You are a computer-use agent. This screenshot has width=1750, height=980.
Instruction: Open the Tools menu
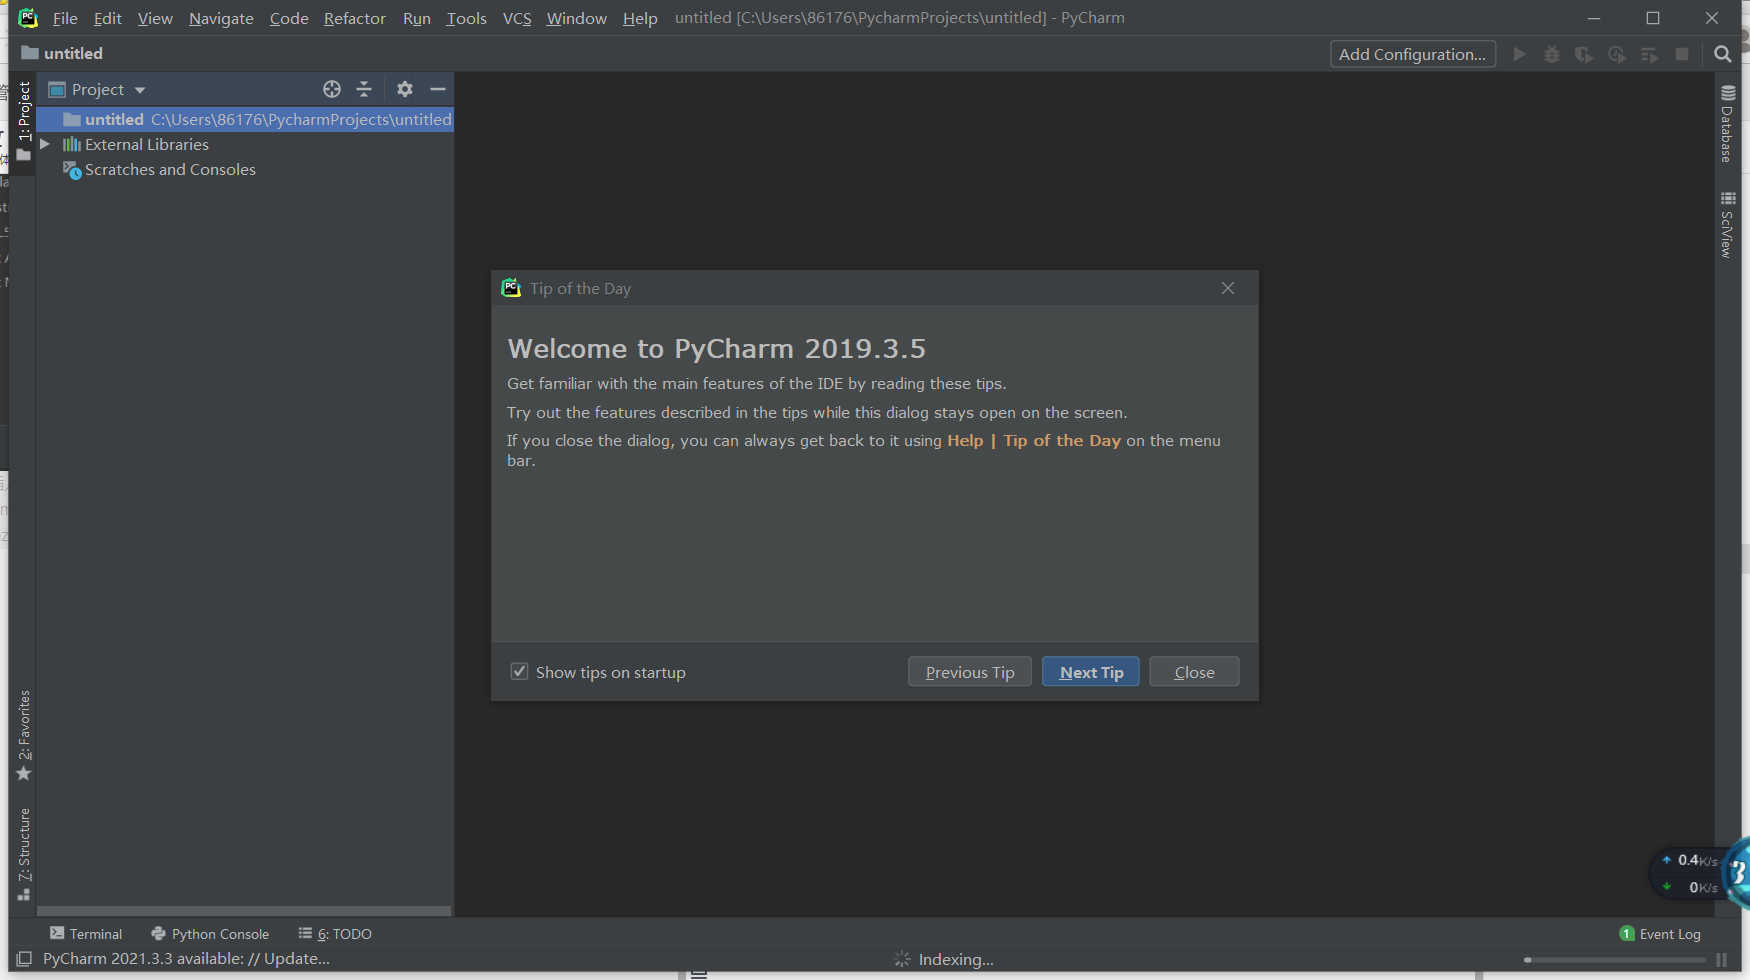(466, 18)
